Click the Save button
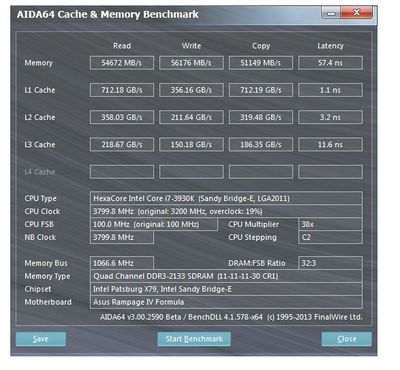Viewport: 400px width, 370px height. tap(41, 339)
